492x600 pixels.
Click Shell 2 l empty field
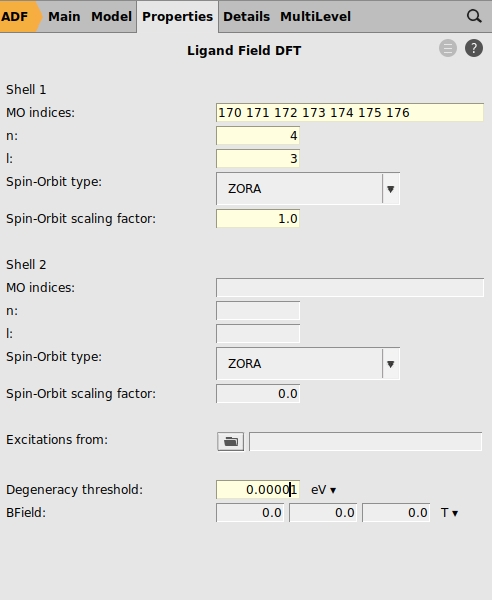258,333
